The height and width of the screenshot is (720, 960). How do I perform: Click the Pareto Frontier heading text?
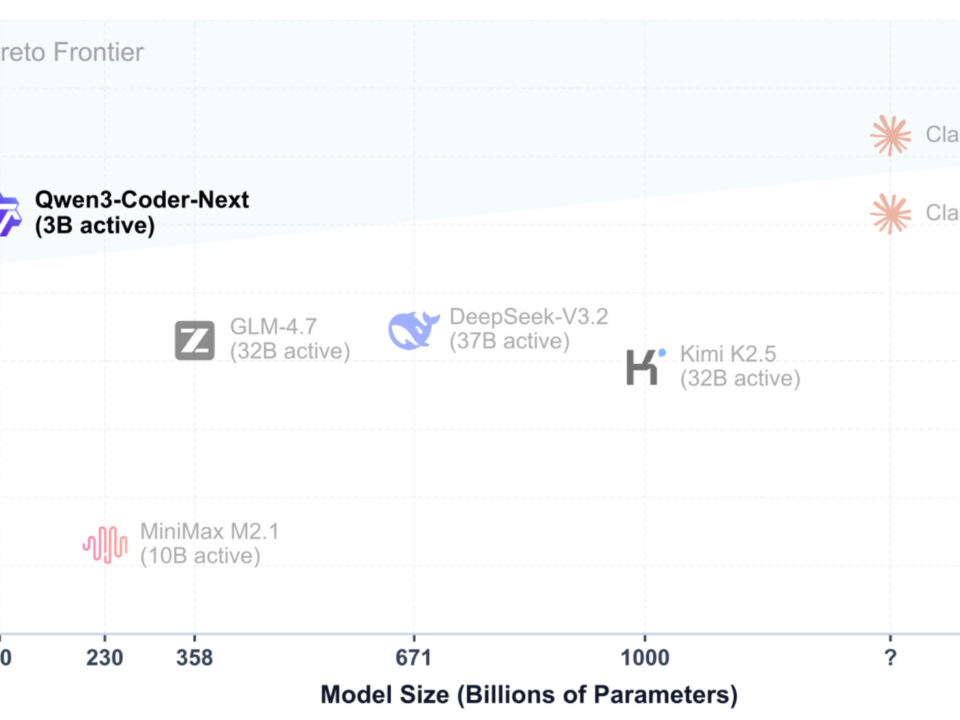pyautogui.click(x=72, y=52)
